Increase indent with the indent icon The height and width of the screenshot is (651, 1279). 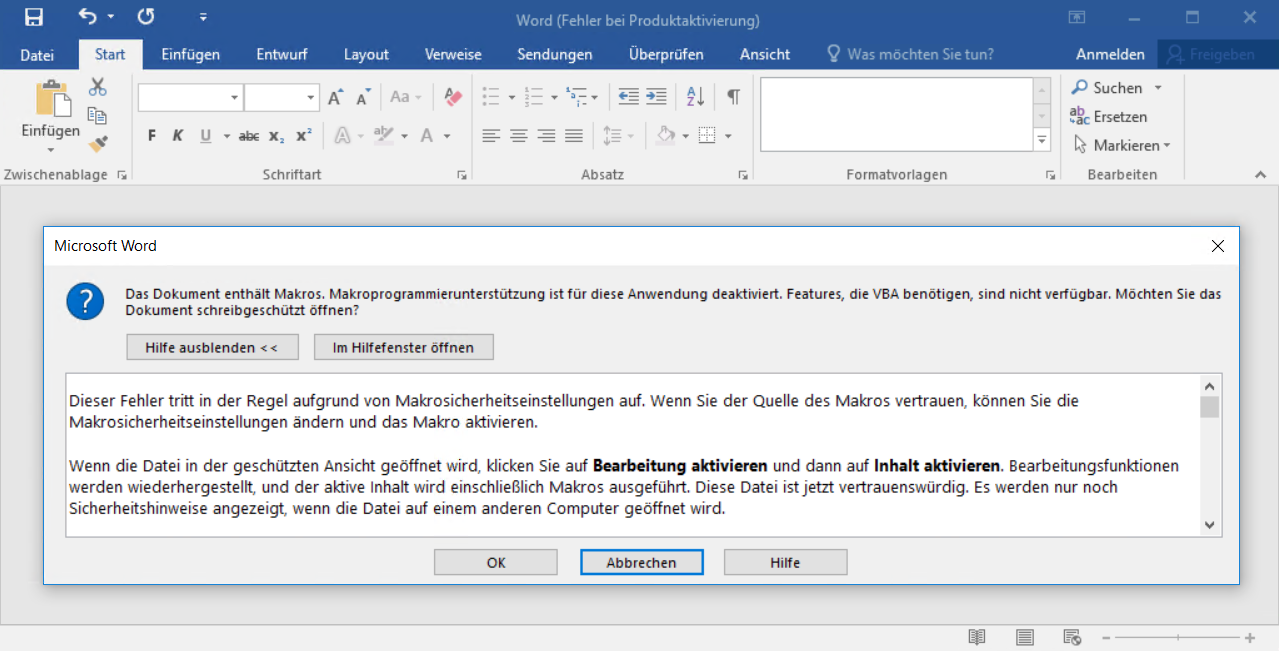656,97
